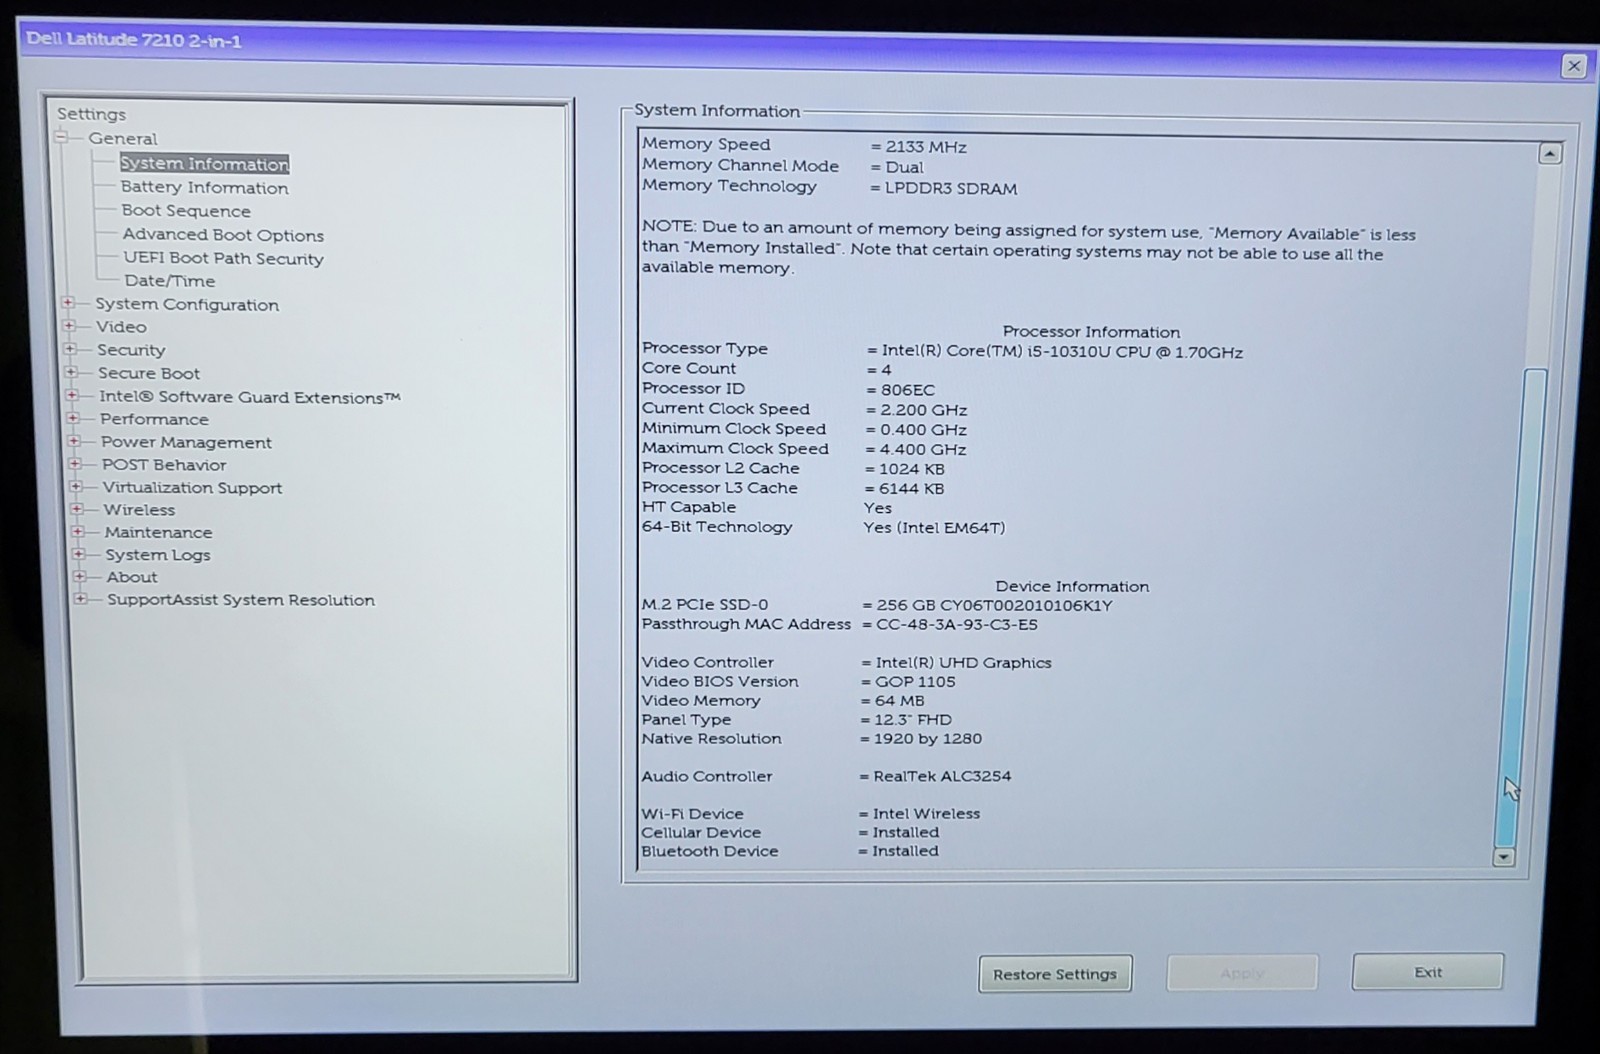
Task: Expand Intel Software Guard Extensions node
Action: pos(72,396)
